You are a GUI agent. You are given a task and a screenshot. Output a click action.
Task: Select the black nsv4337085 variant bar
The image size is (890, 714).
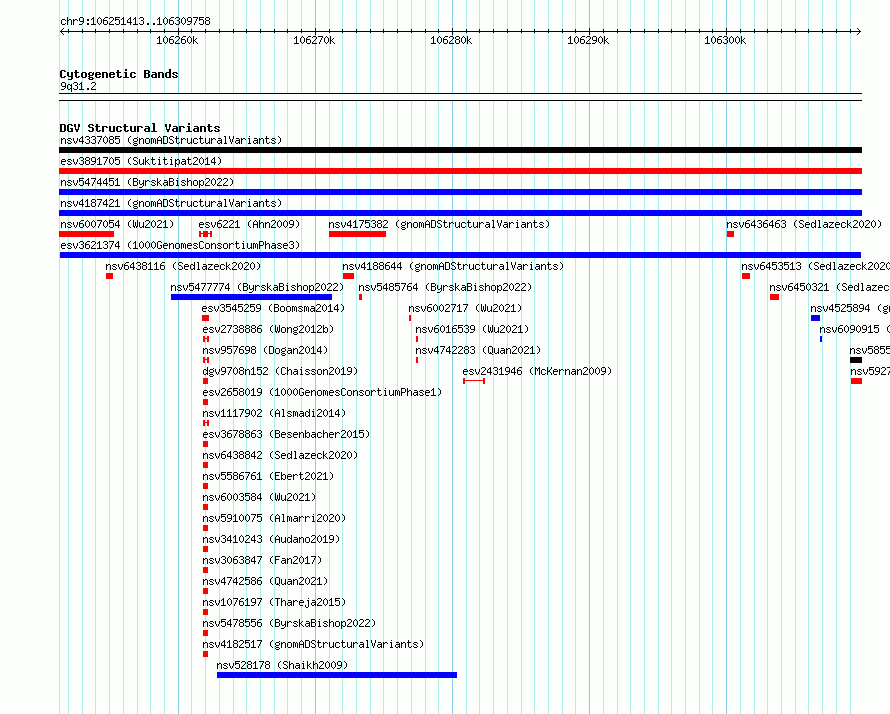[460, 150]
